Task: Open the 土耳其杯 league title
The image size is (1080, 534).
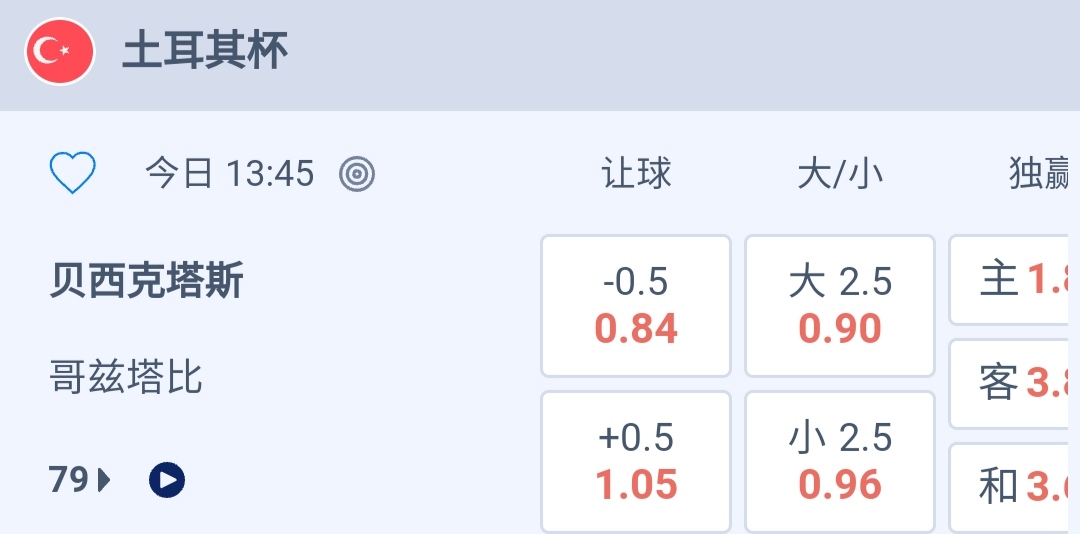Action: coord(205,52)
